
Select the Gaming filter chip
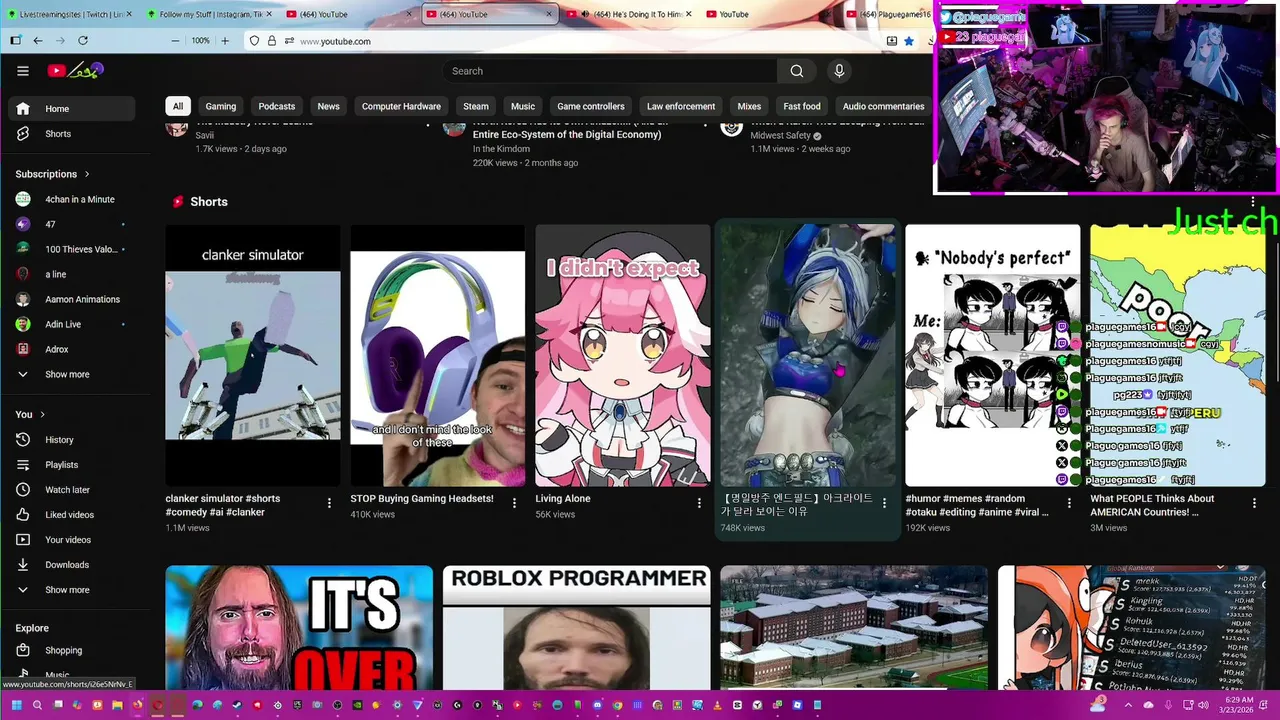tap(221, 106)
